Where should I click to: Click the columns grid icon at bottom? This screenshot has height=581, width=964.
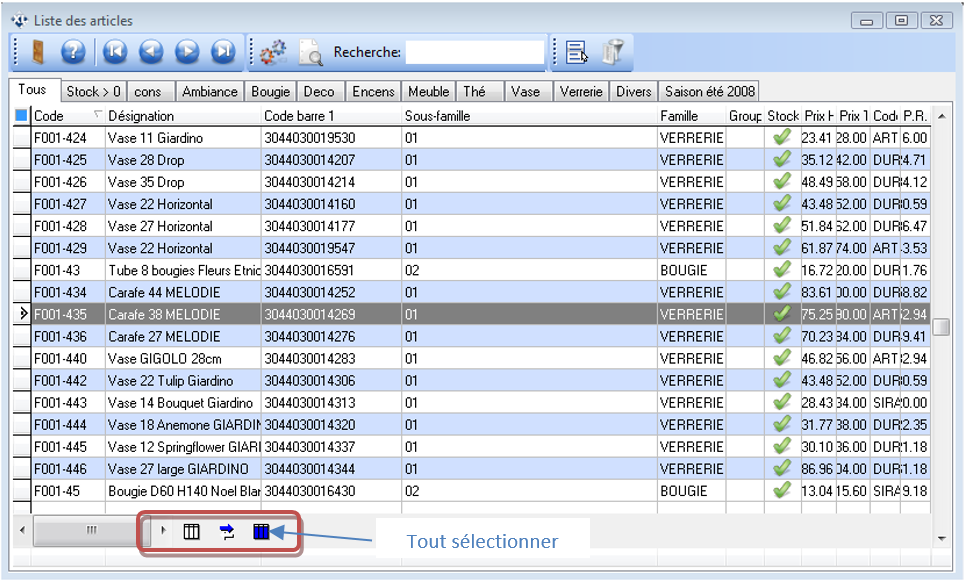pyautogui.click(x=191, y=532)
